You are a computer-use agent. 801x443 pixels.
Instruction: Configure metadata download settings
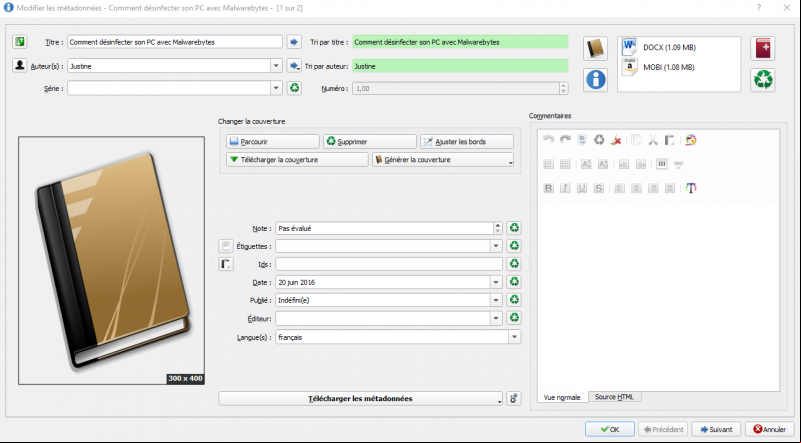514,399
